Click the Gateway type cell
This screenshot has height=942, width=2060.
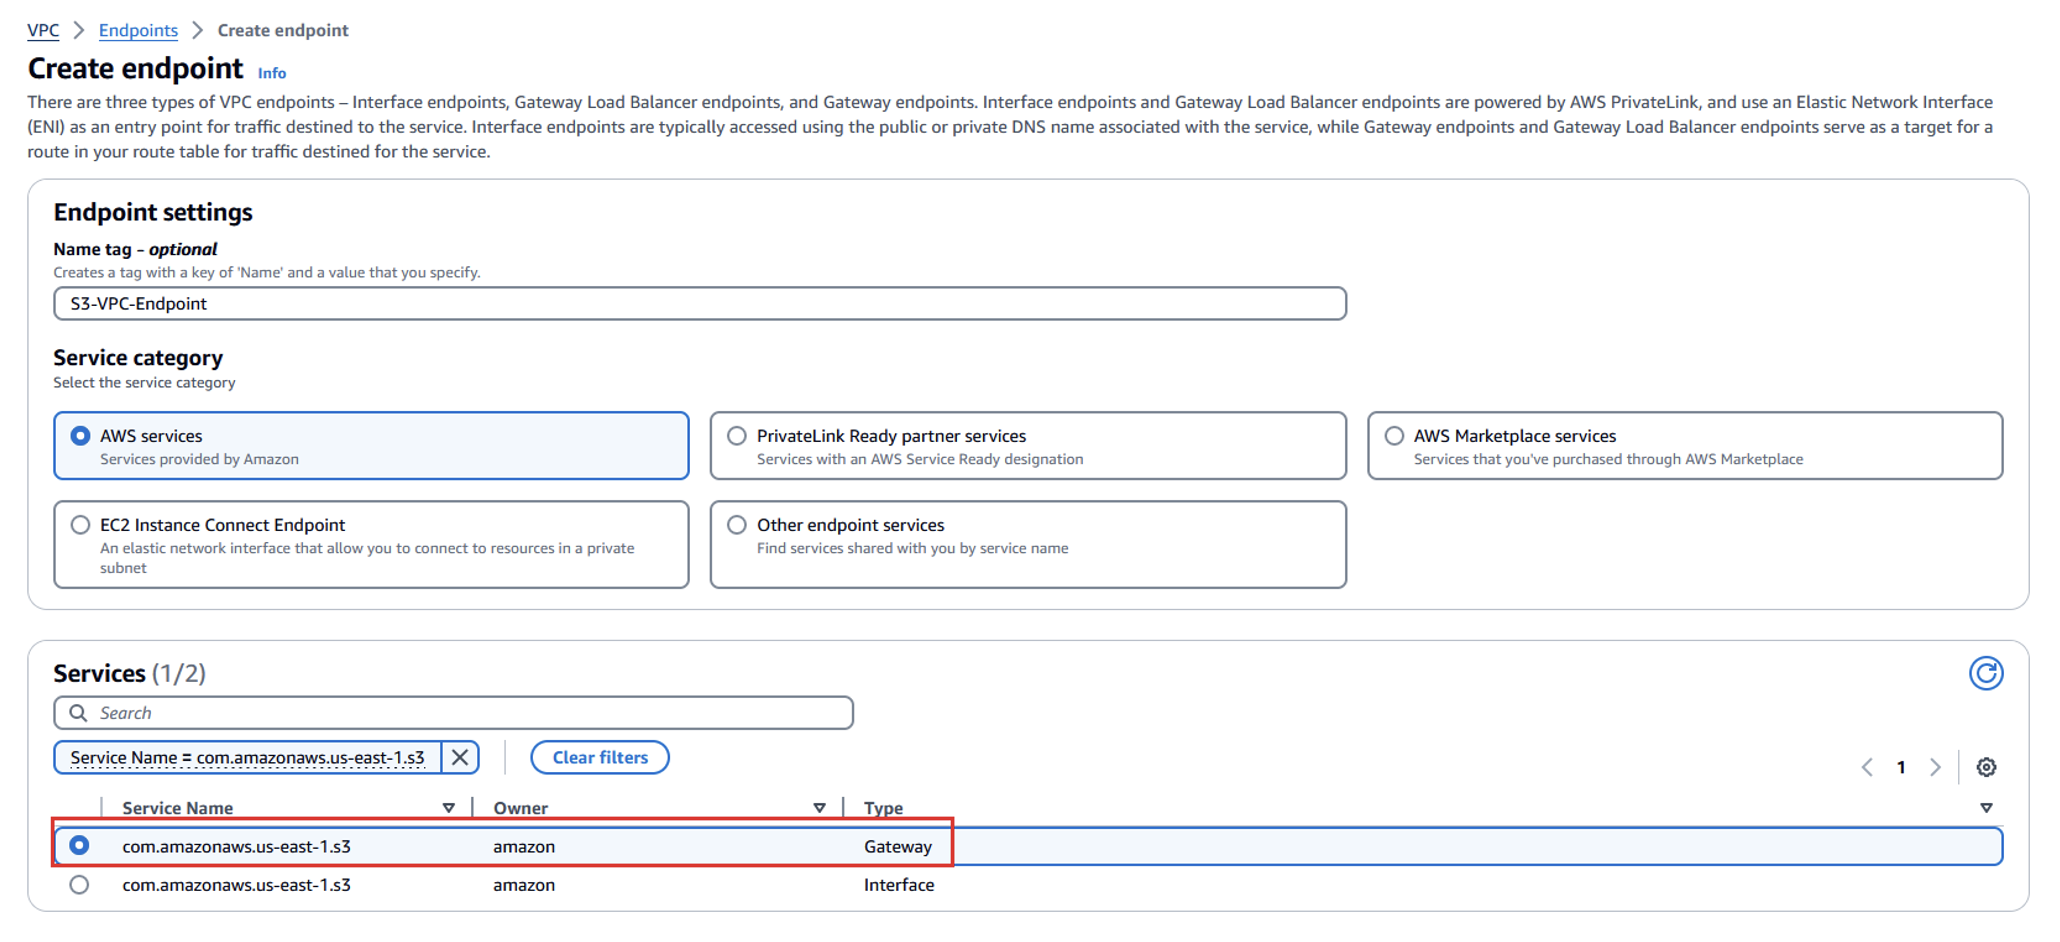coord(898,846)
